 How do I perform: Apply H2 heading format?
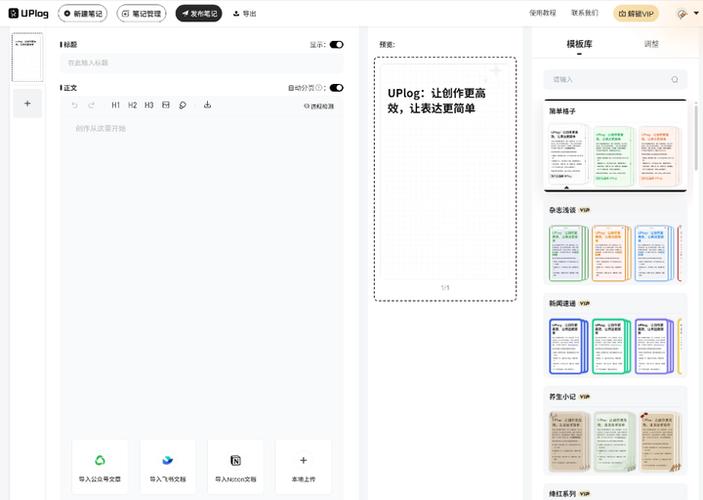[x=132, y=105]
